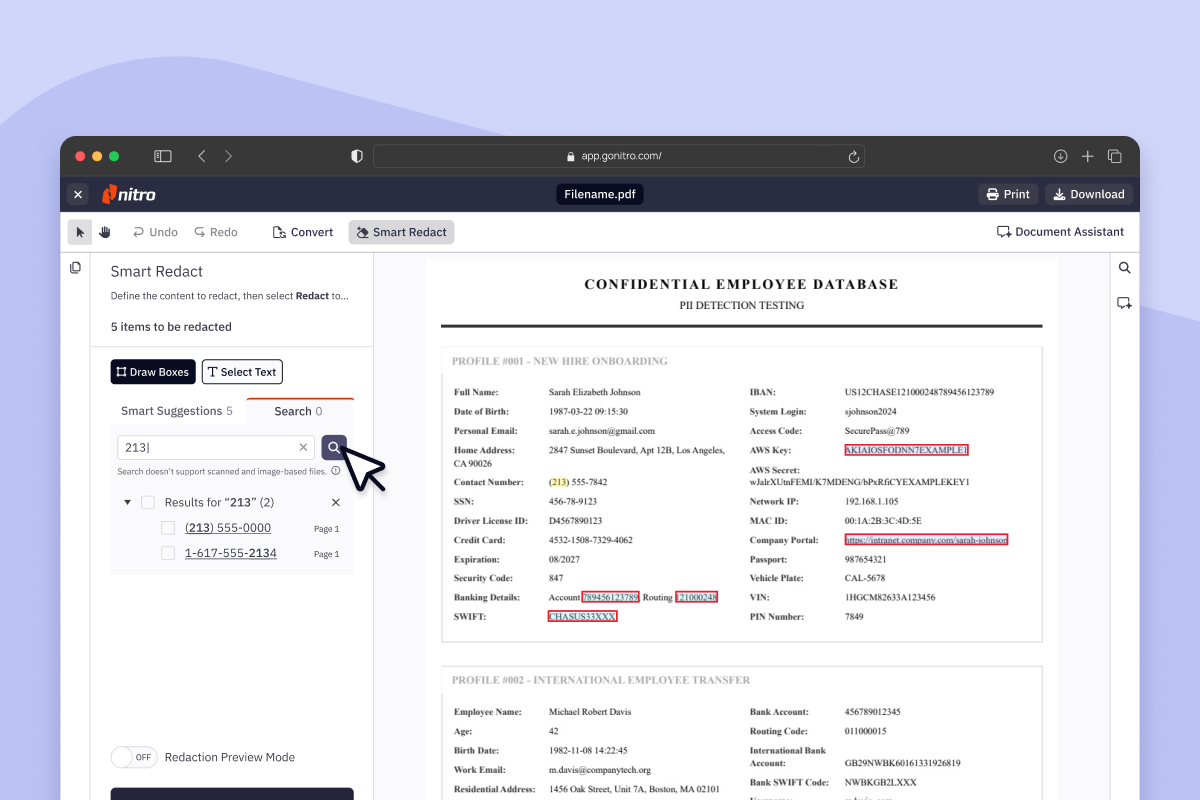This screenshot has height=800, width=1200.
Task: Click the browser privacy shield icon
Action: tap(357, 156)
